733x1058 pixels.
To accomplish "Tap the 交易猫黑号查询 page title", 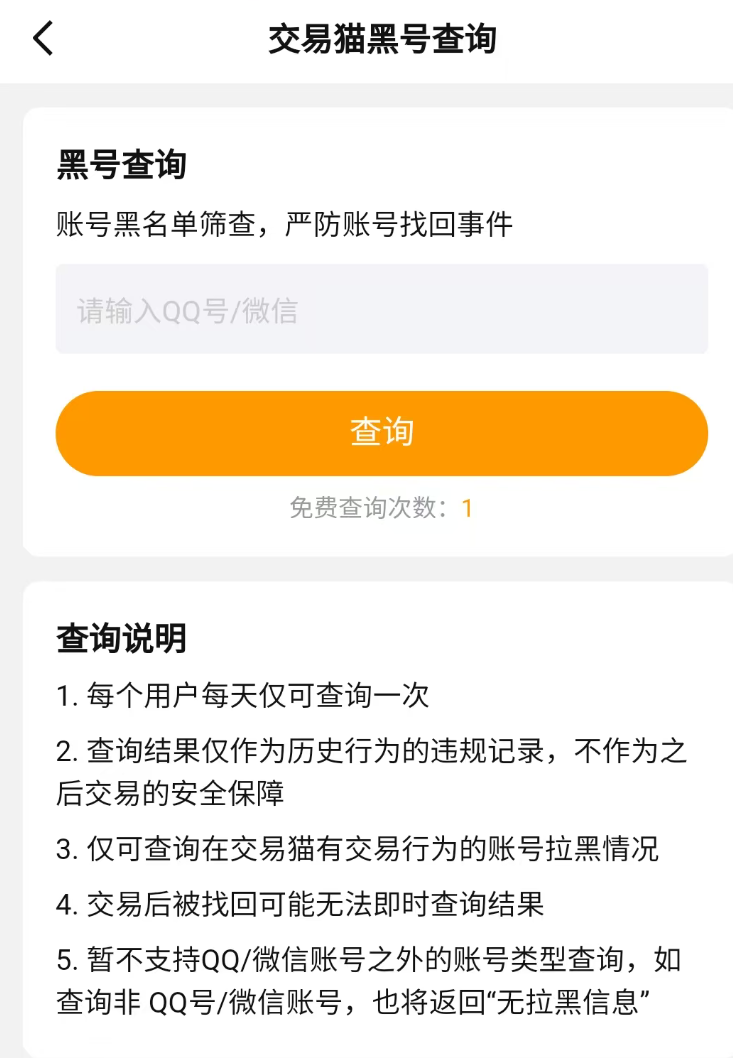I will tap(382, 39).
